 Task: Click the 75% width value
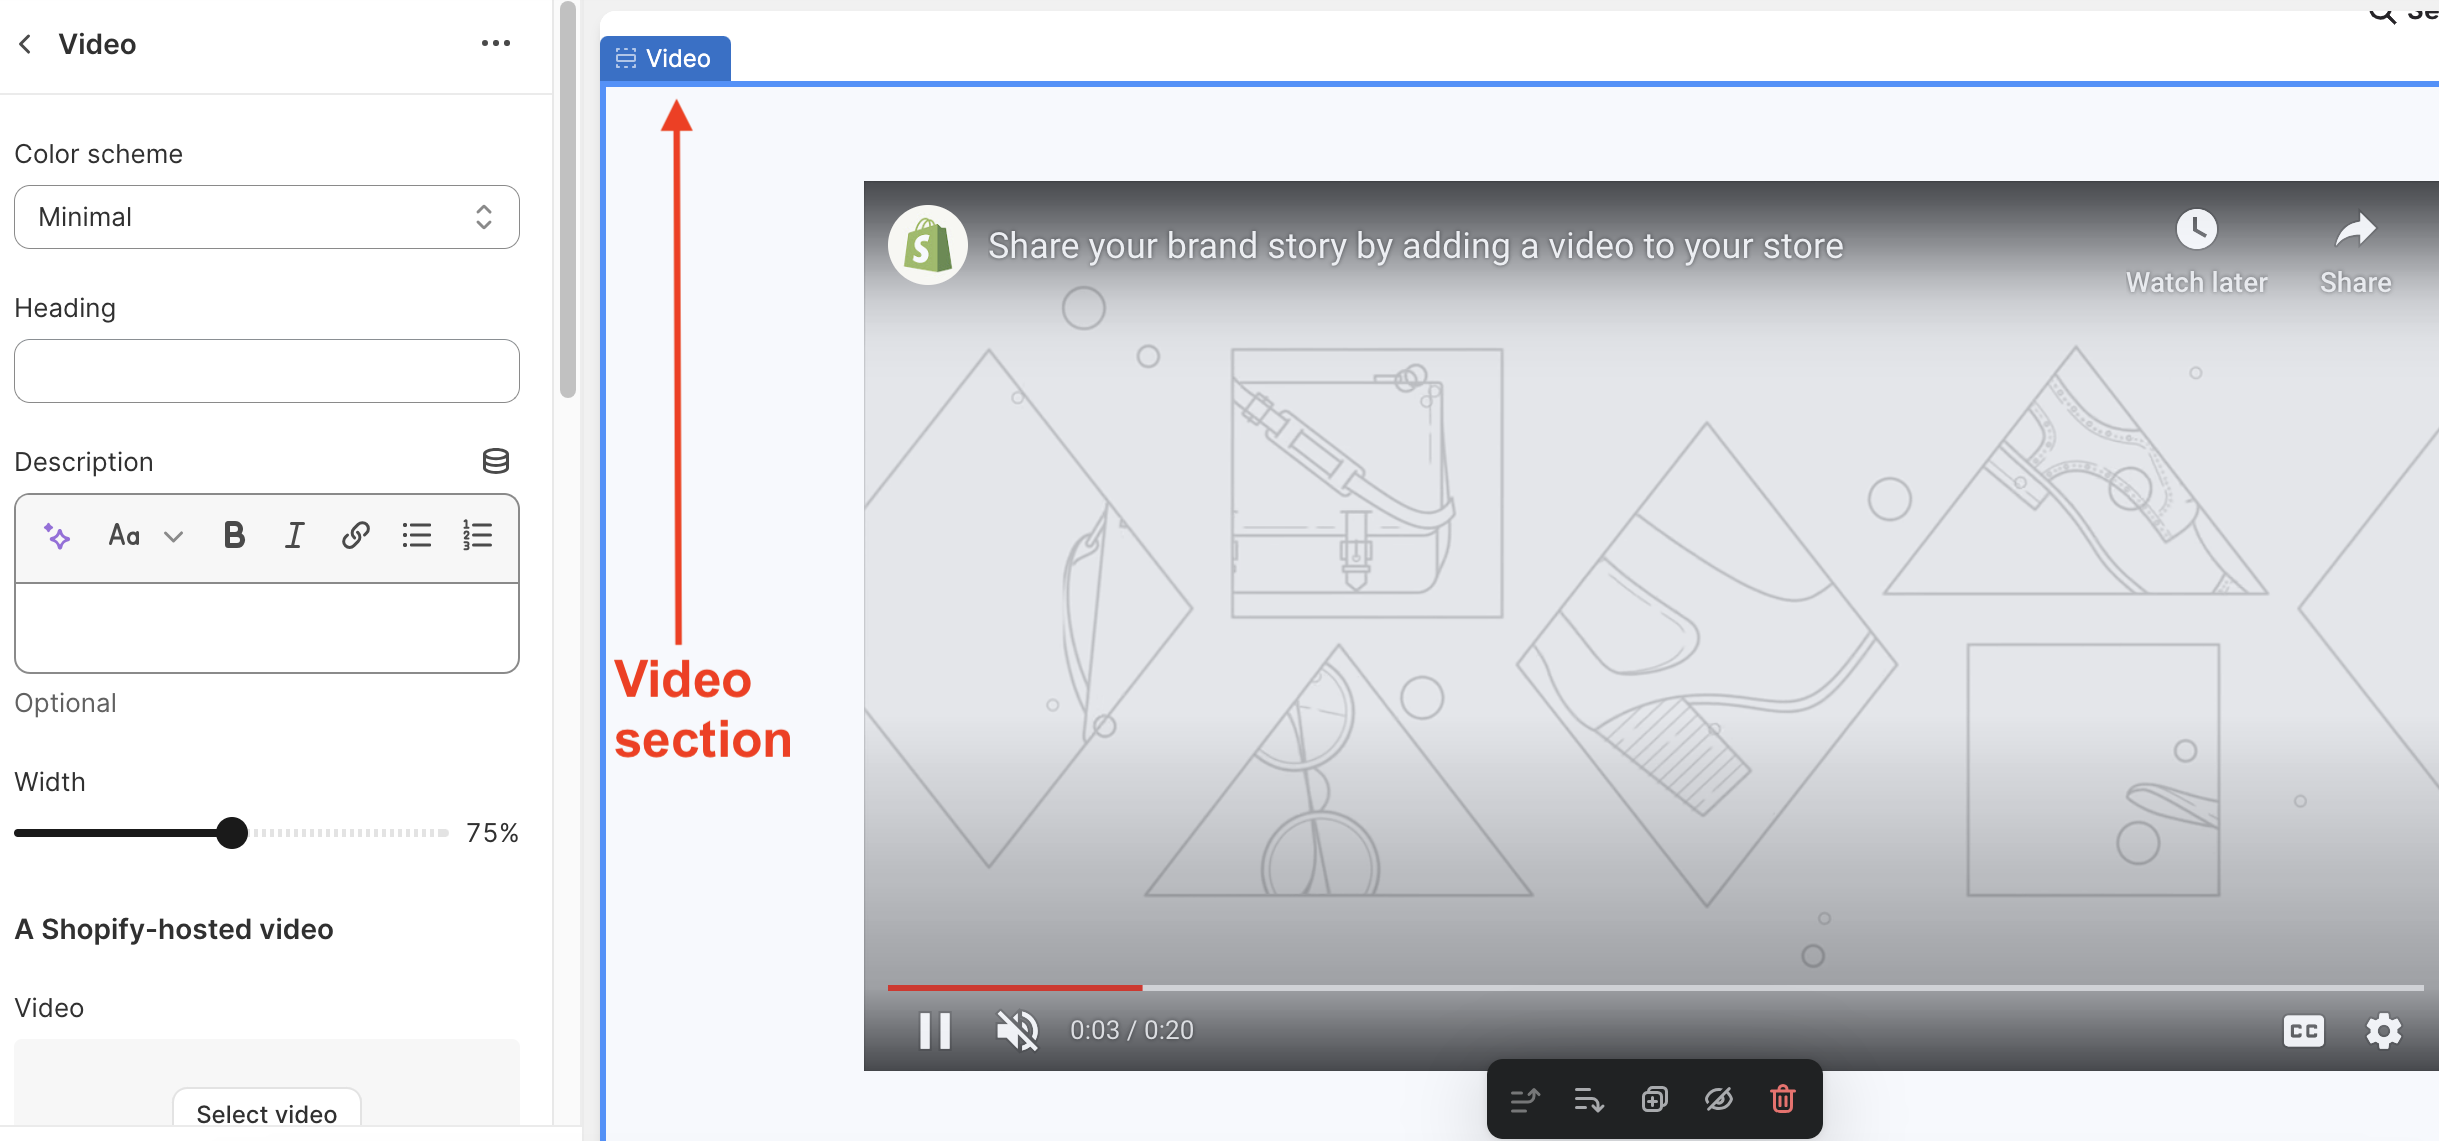pyautogui.click(x=492, y=833)
